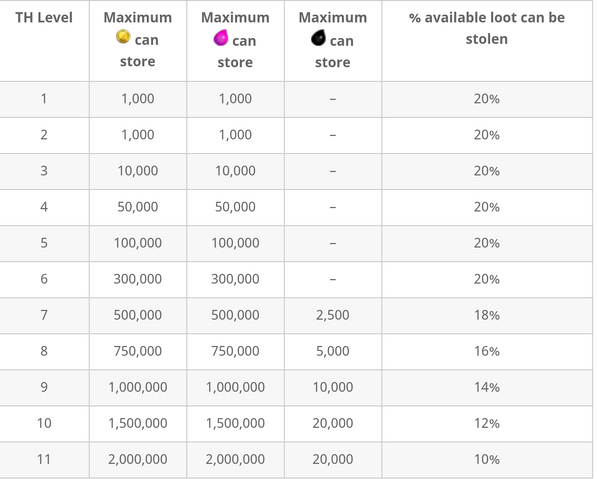Click the 18% loot percentage cell
The height and width of the screenshot is (479, 597).
click(487, 315)
